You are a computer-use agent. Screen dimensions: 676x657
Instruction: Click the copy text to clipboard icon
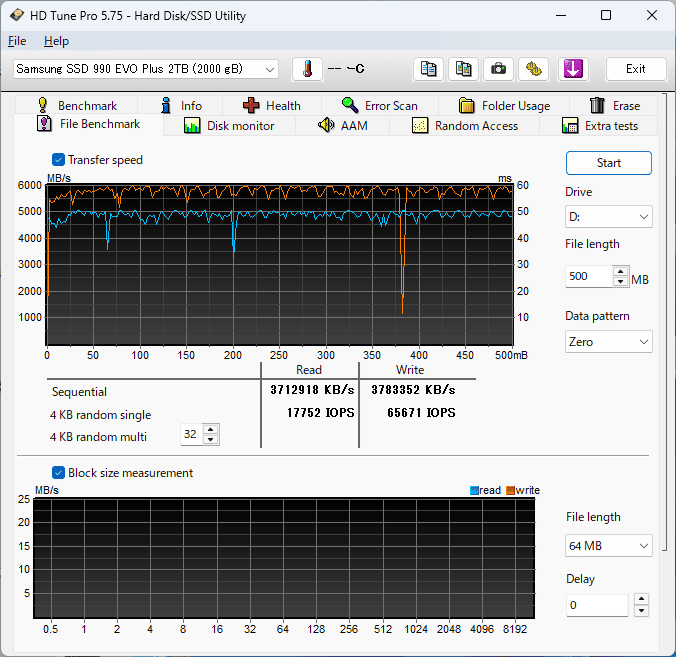[429, 69]
